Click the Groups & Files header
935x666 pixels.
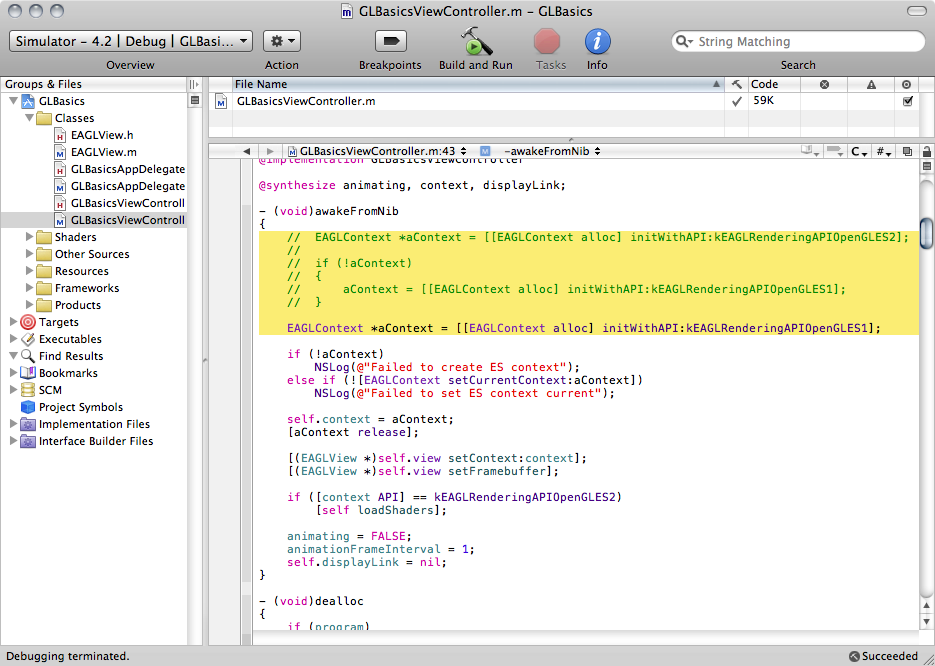point(94,85)
